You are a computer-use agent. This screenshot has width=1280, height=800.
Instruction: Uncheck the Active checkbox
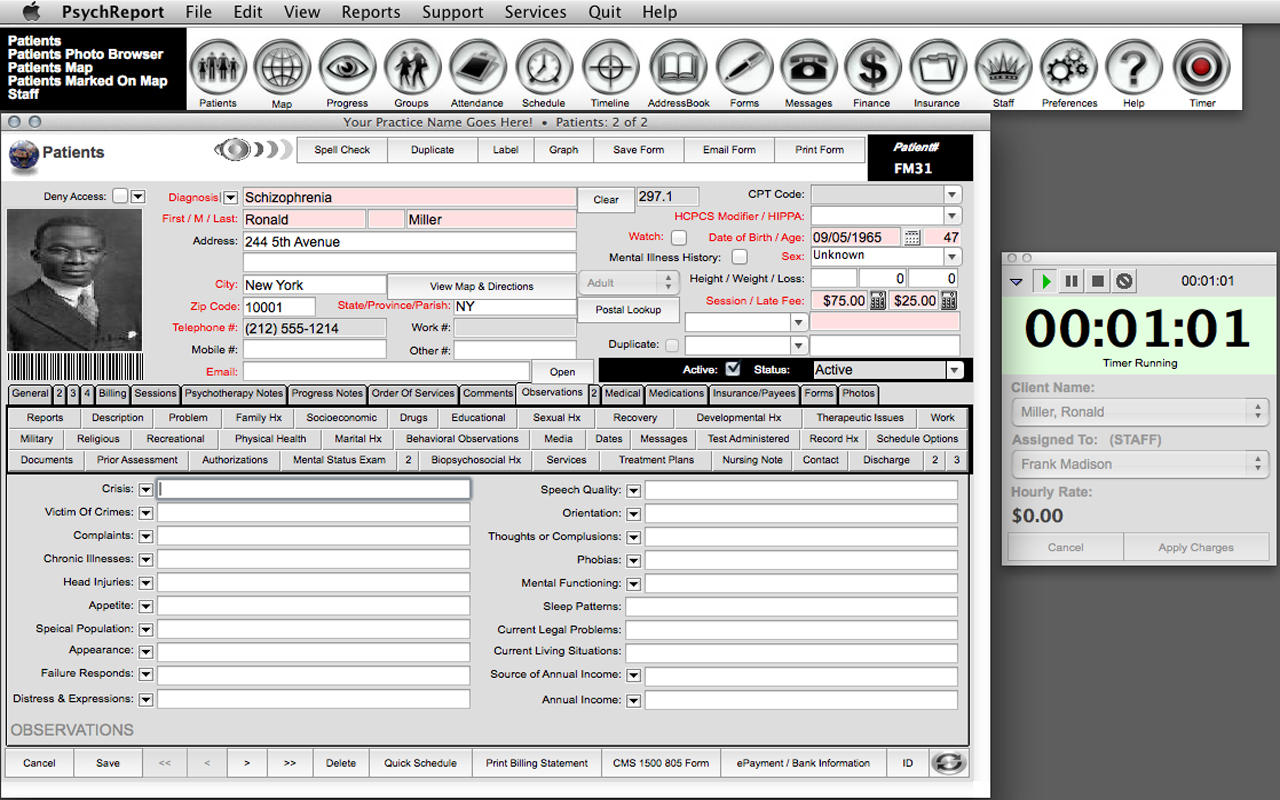(733, 369)
